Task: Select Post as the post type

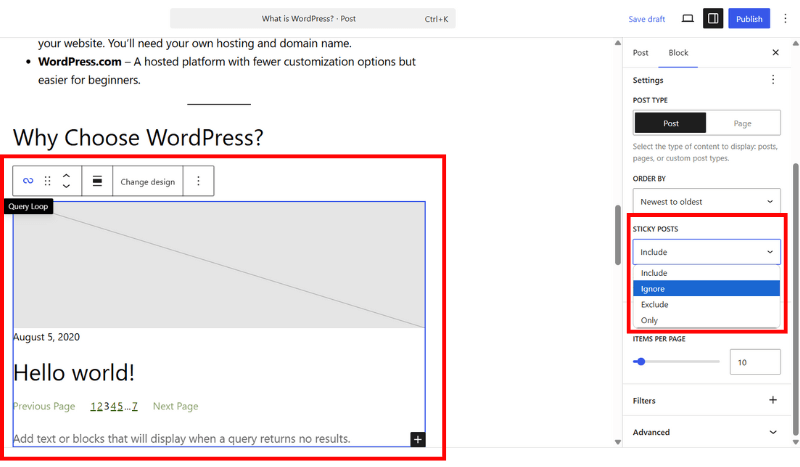Action: point(670,124)
